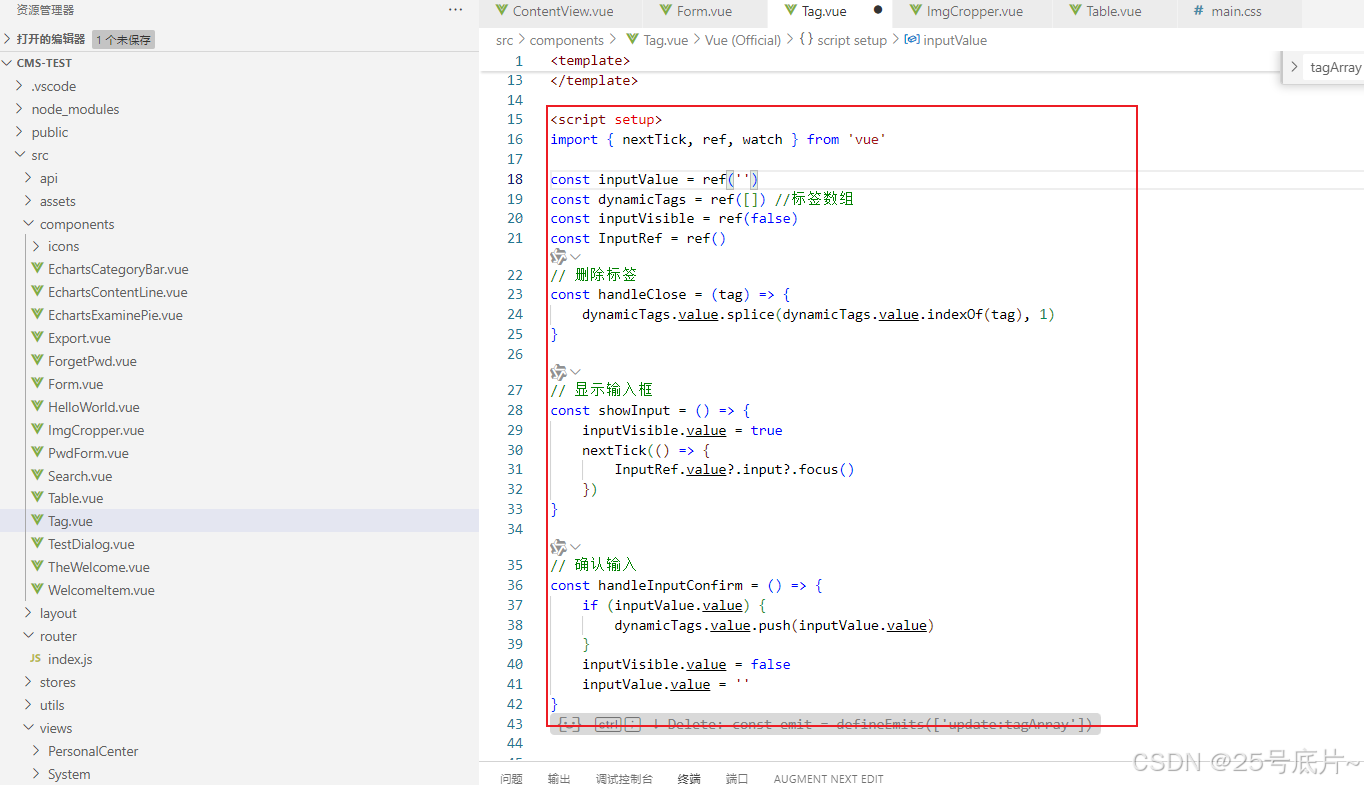Collapse the views folder

tap(28, 728)
